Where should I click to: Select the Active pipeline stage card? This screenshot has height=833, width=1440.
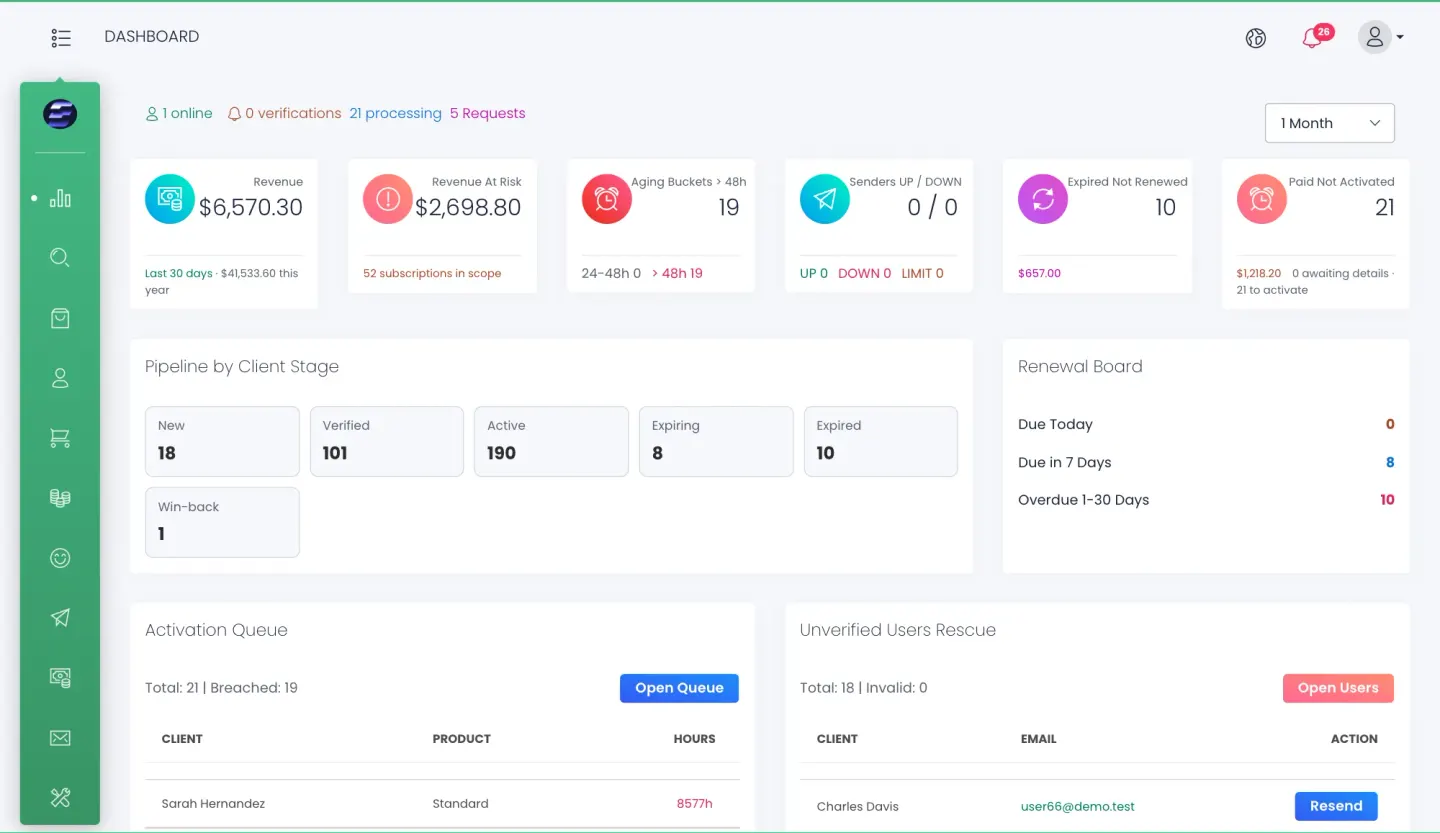click(x=551, y=441)
